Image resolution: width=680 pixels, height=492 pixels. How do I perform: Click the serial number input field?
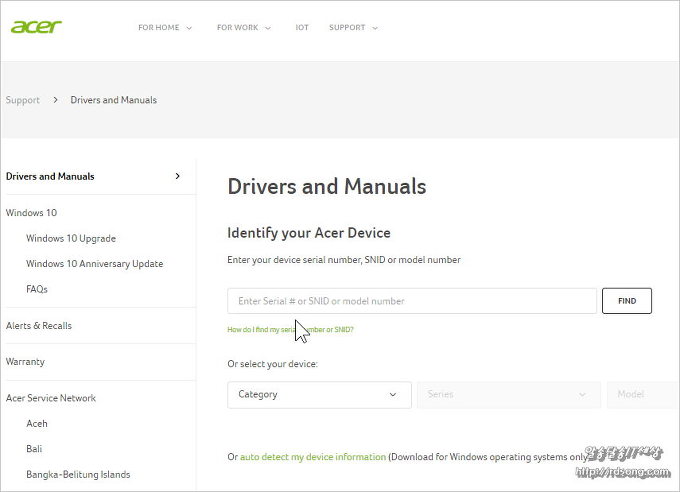point(411,301)
